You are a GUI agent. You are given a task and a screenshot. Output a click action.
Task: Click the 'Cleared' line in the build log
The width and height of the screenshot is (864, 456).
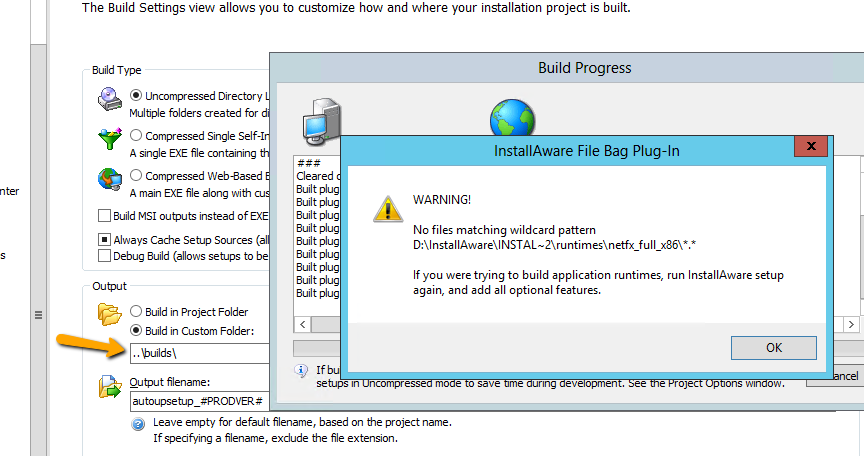317,176
